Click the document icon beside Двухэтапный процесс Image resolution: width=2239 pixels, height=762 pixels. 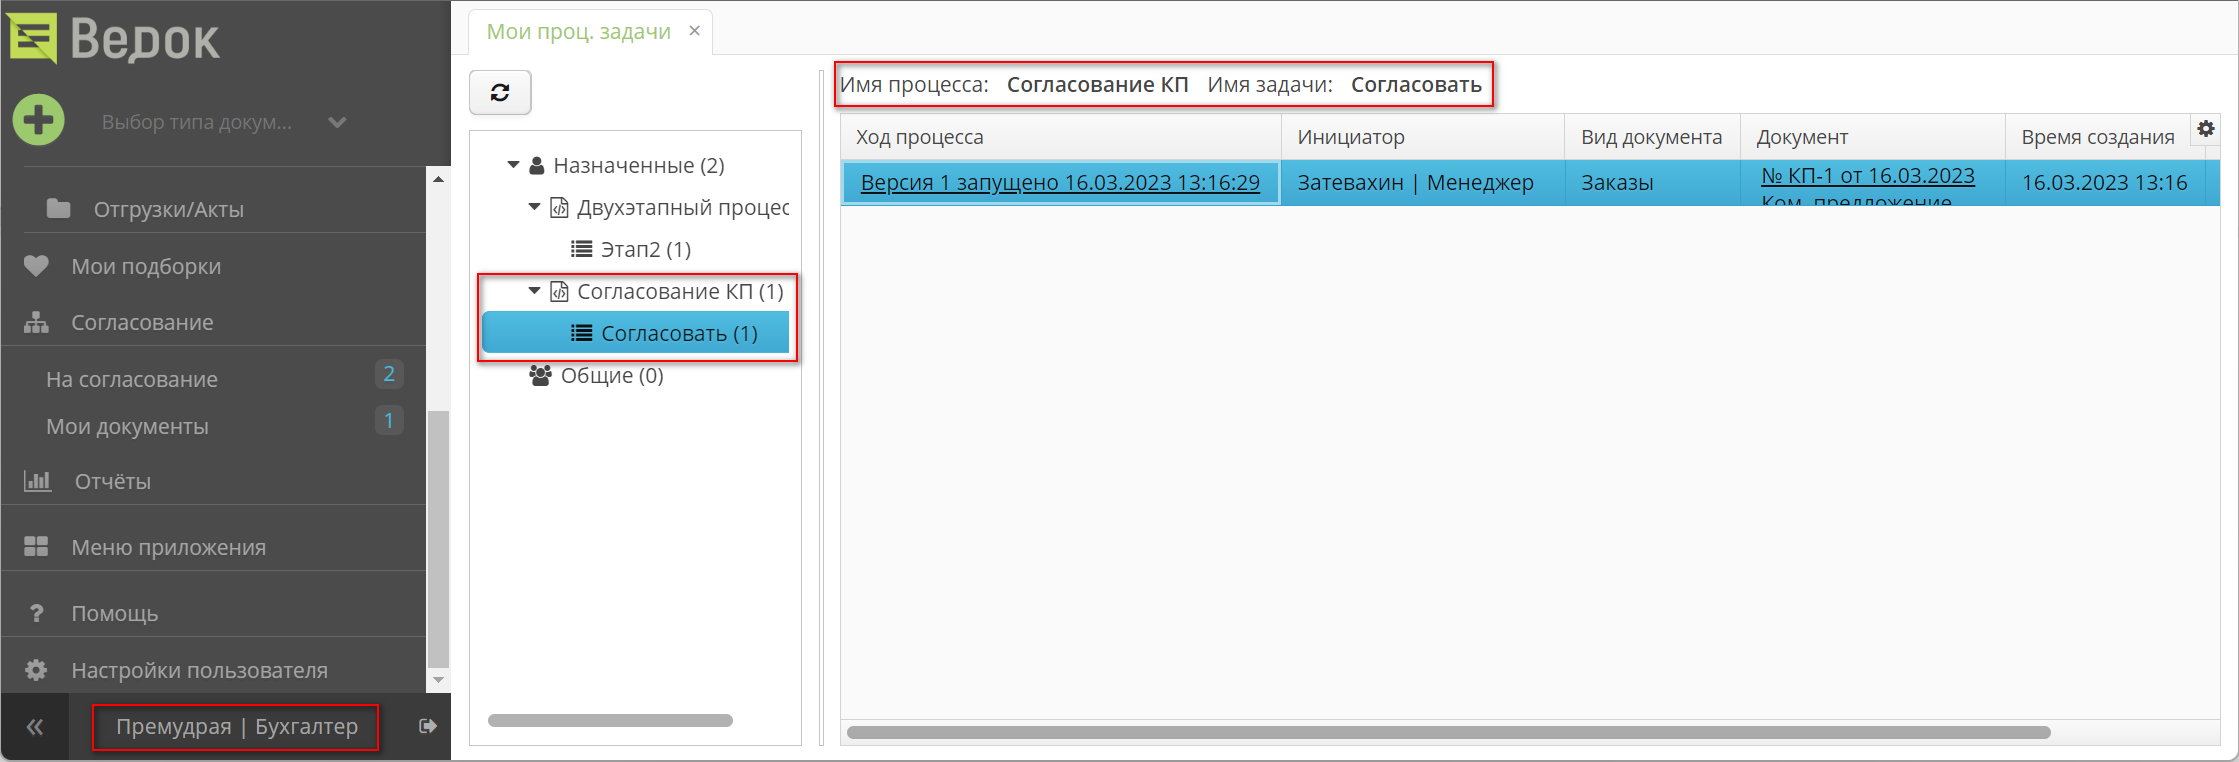(x=560, y=207)
